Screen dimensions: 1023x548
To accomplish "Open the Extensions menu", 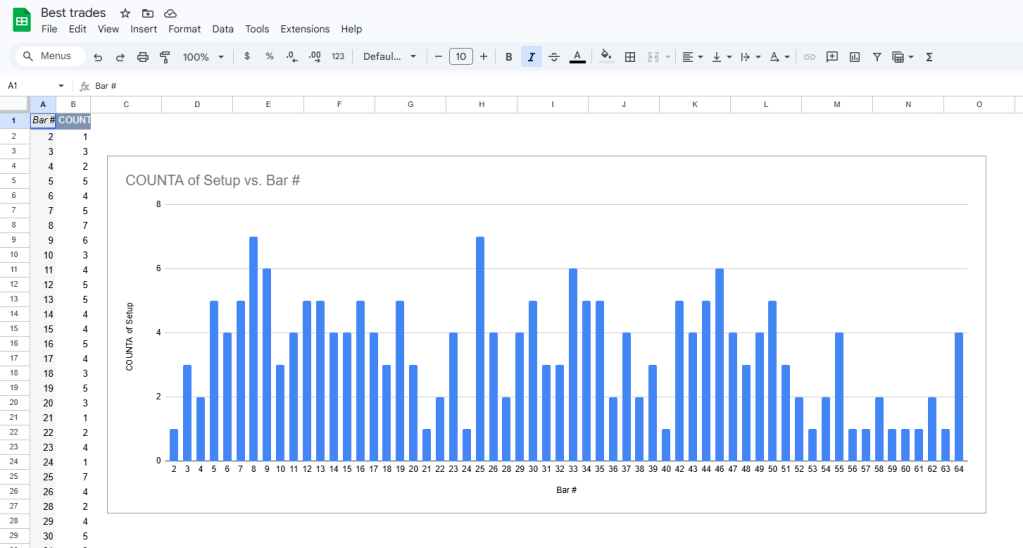I will [x=305, y=29].
